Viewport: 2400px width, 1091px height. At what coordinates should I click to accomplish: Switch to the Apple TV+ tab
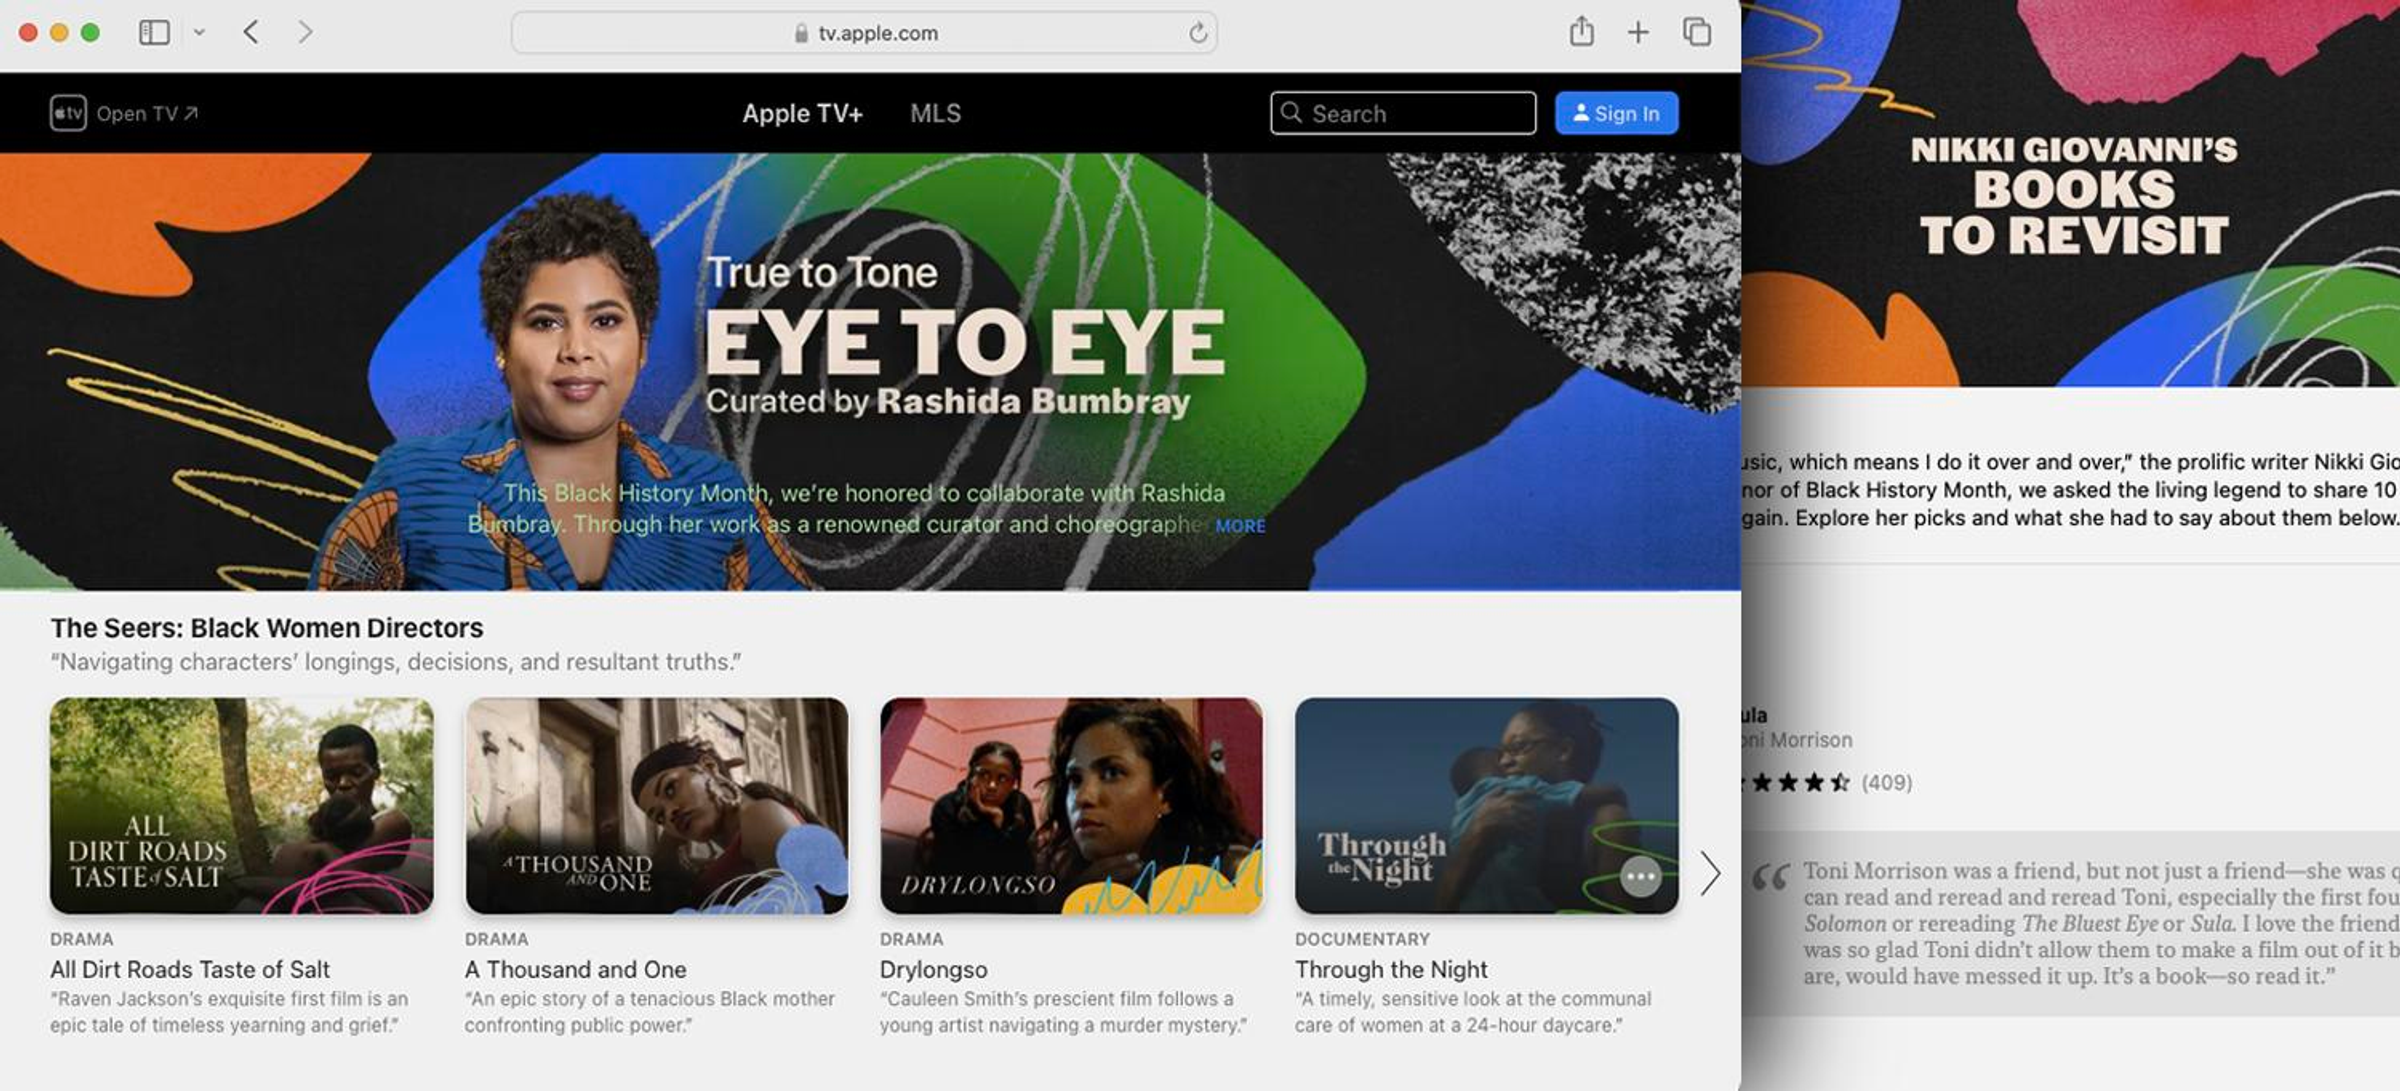coord(802,114)
